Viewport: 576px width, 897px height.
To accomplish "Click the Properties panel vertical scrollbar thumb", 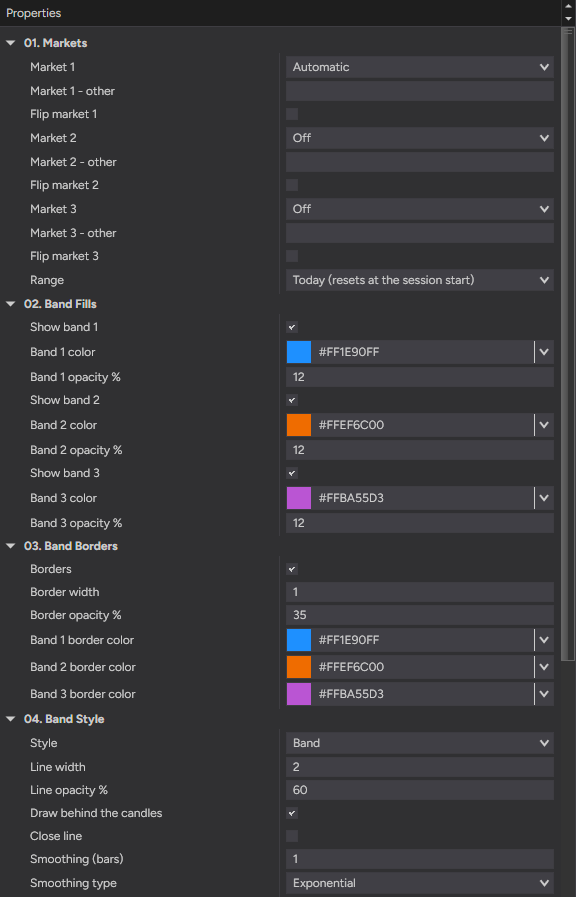I will [x=568, y=343].
